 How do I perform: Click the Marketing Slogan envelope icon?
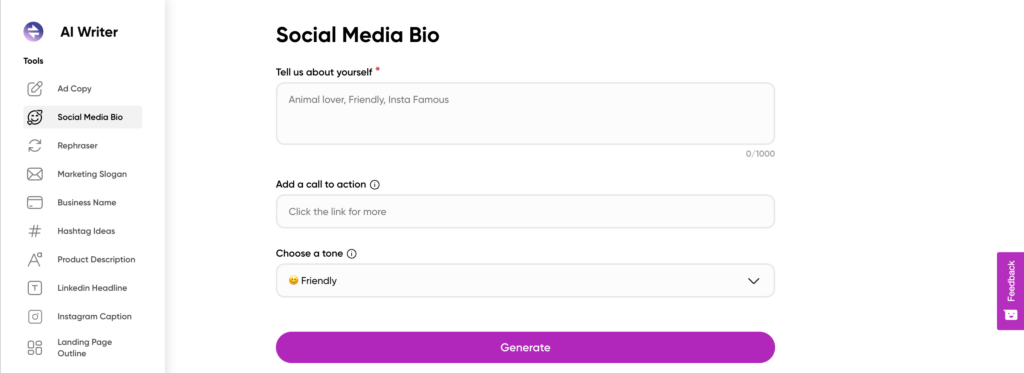[x=35, y=174]
